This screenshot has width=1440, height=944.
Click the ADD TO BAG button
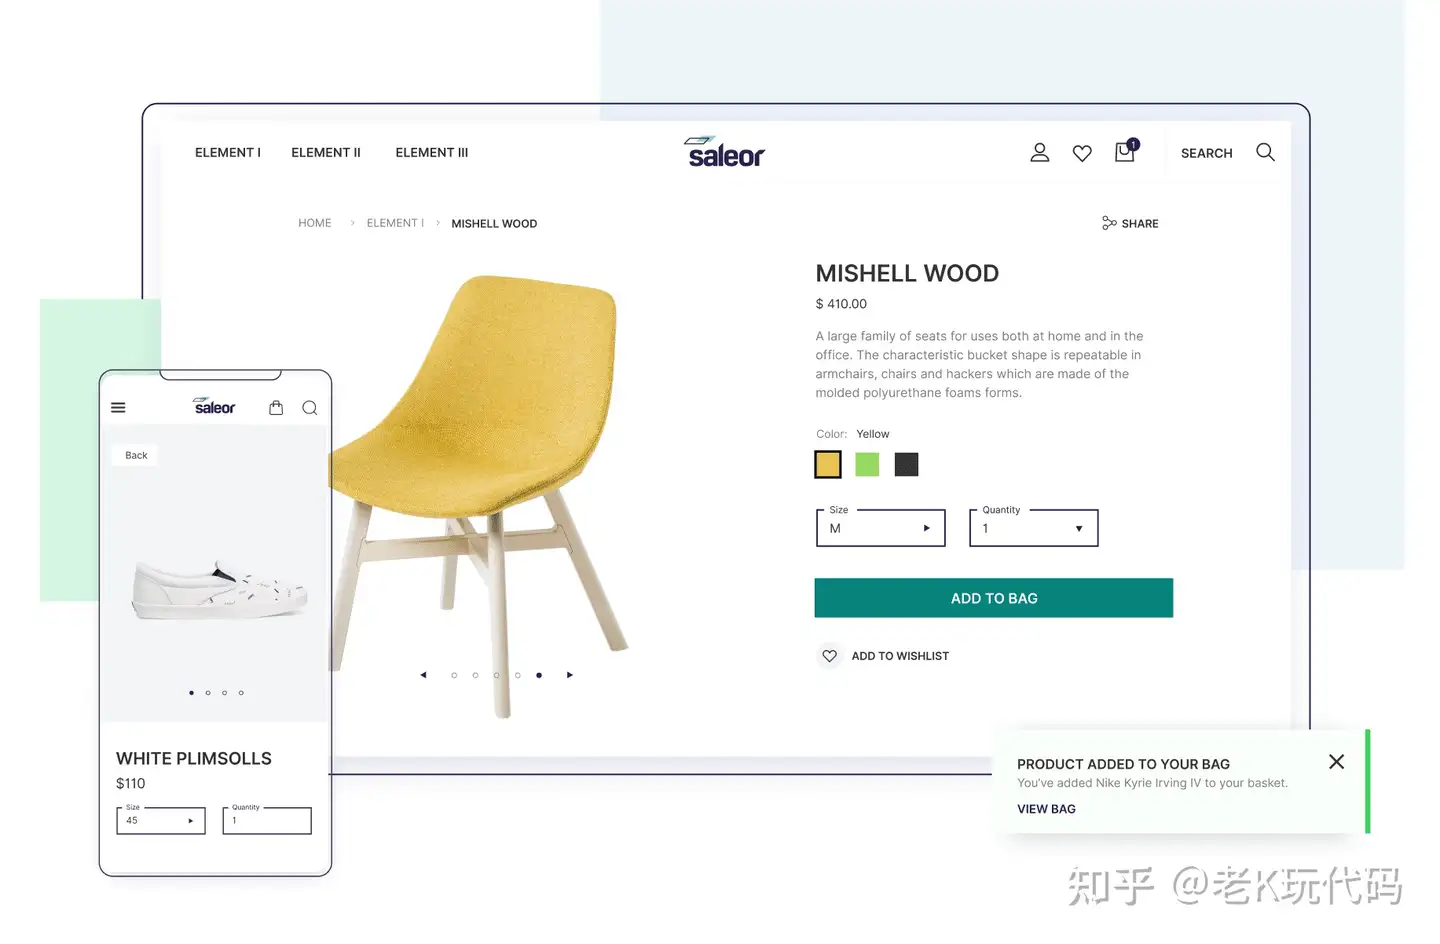pyautogui.click(x=994, y=598)
